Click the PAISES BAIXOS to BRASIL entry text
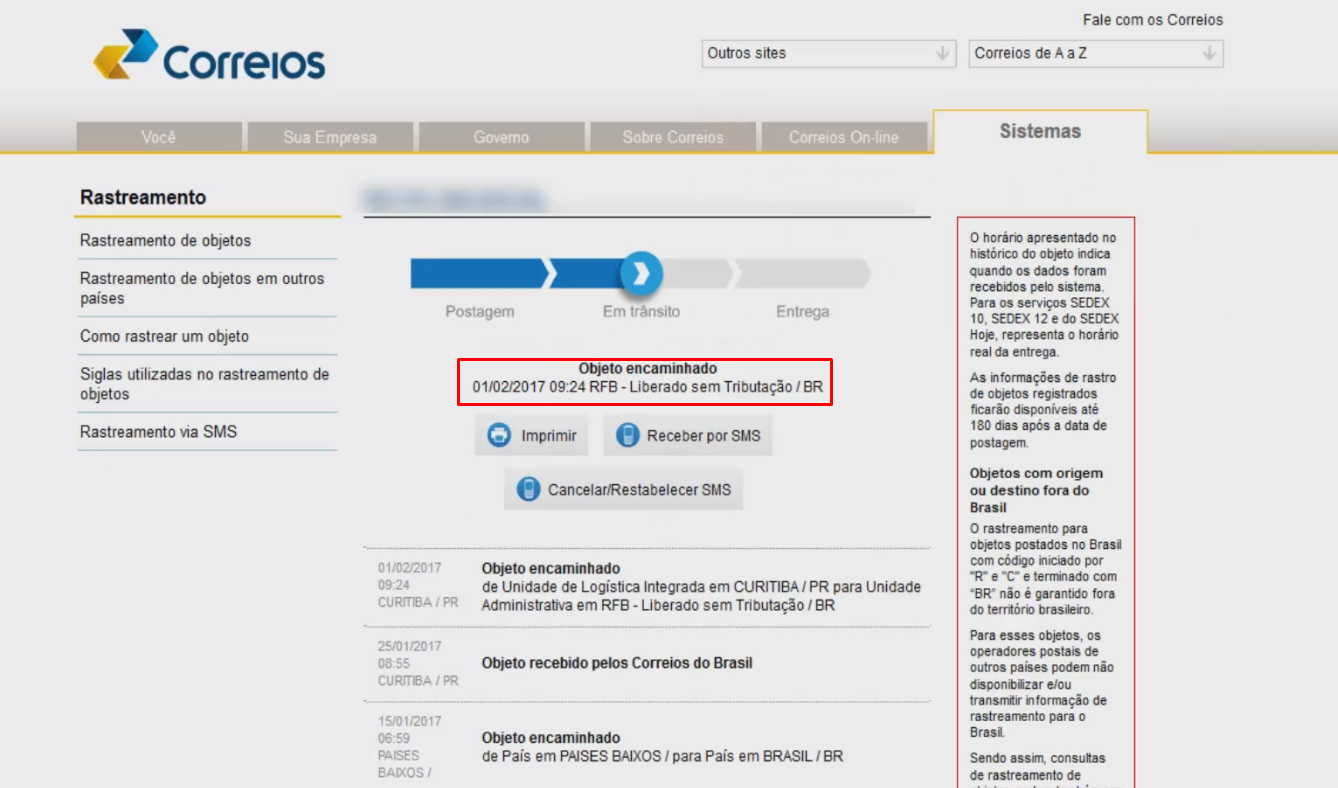 (662, 756)
